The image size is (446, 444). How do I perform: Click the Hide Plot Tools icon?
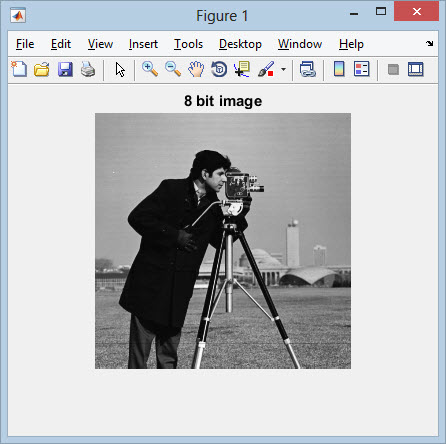point(393,69)
